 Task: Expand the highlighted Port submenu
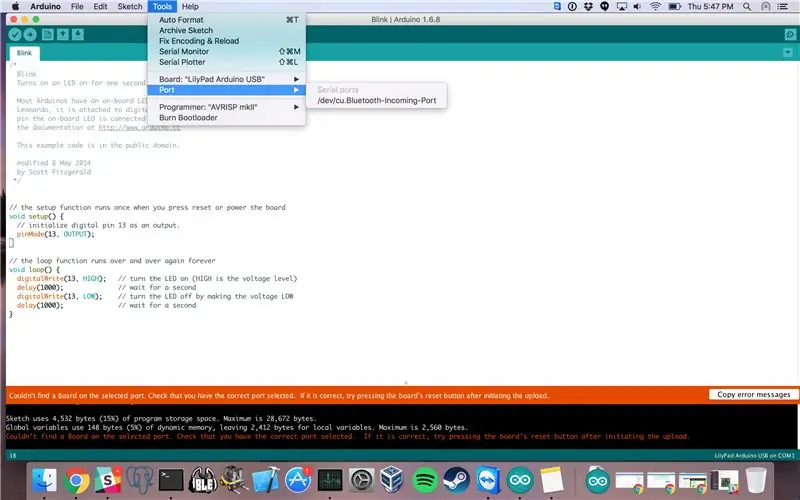point(227,90)
